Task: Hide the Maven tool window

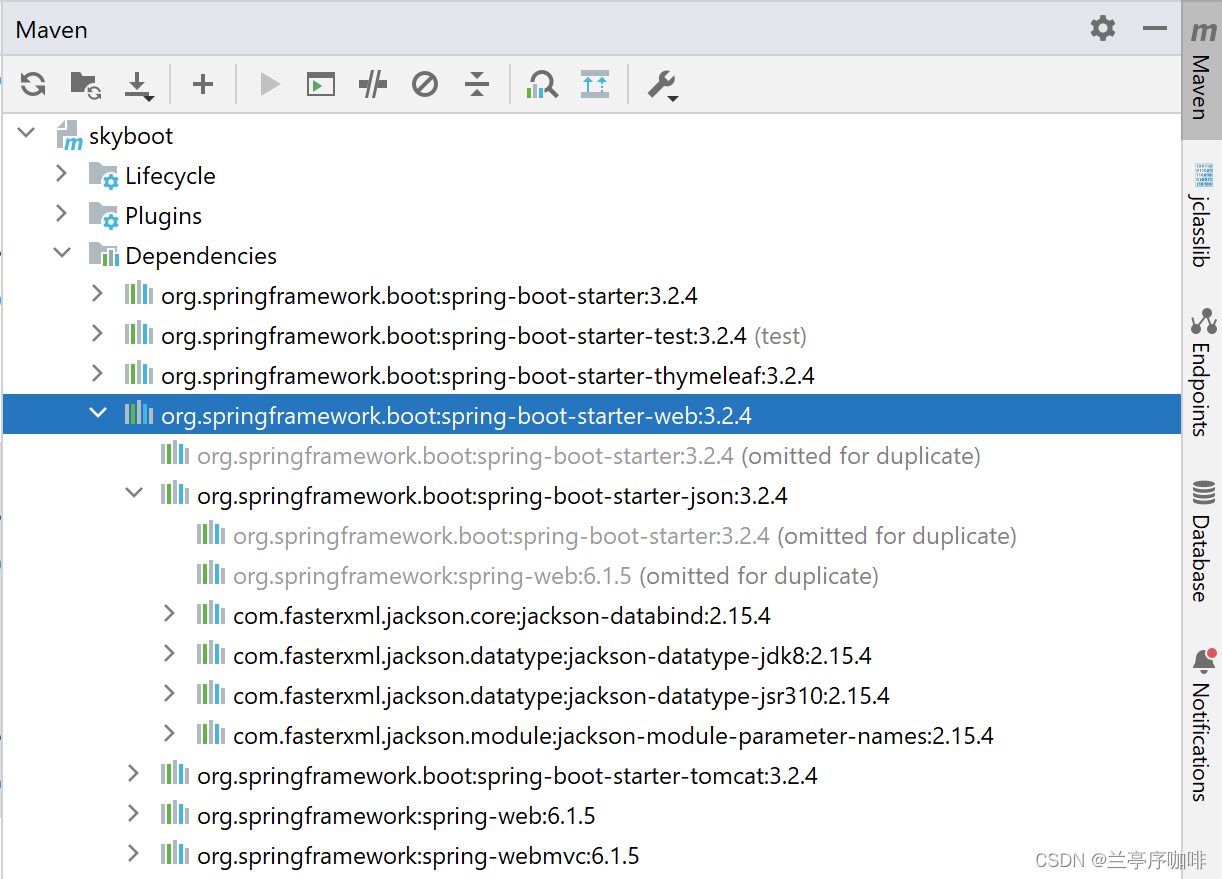Action: pyautogui.click(x=1155, y=28)
